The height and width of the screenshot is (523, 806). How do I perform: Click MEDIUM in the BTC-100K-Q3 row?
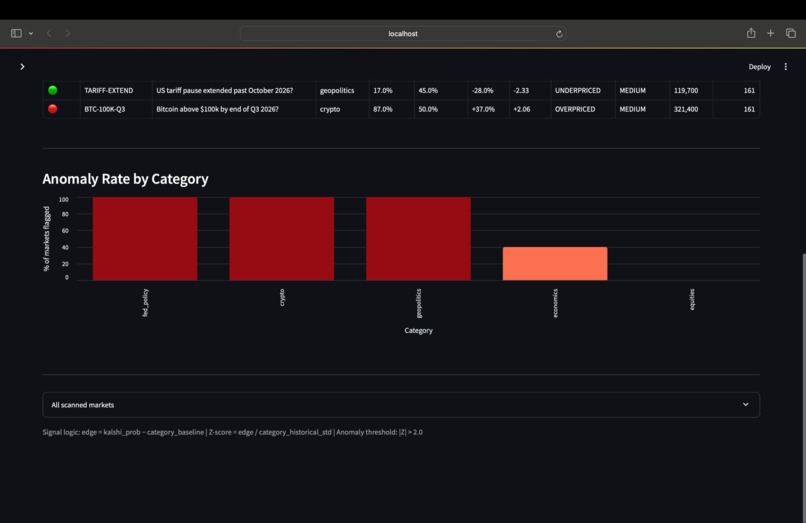pos(642,109)
